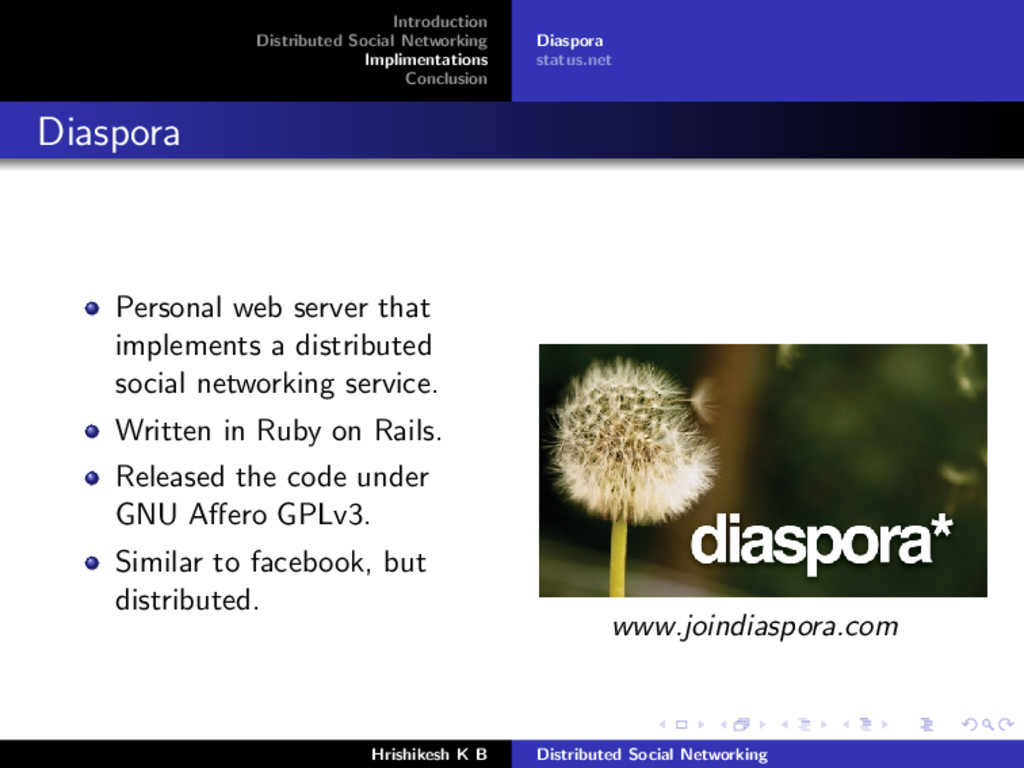Go to next section arrow

point(885,724)
